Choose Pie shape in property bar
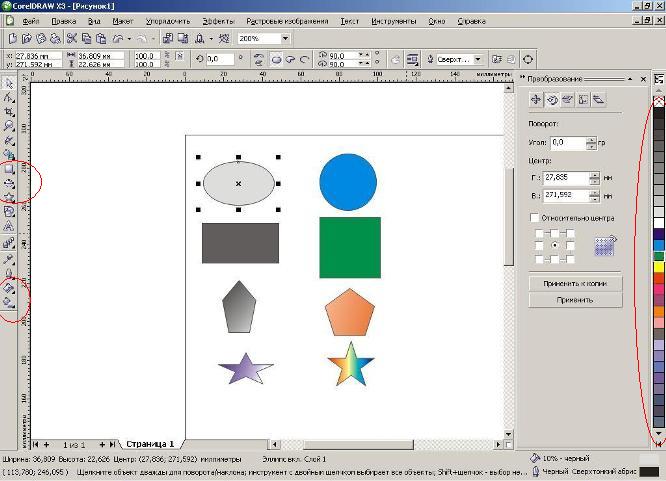Screen dimensions: 666x481 point(290,59)
